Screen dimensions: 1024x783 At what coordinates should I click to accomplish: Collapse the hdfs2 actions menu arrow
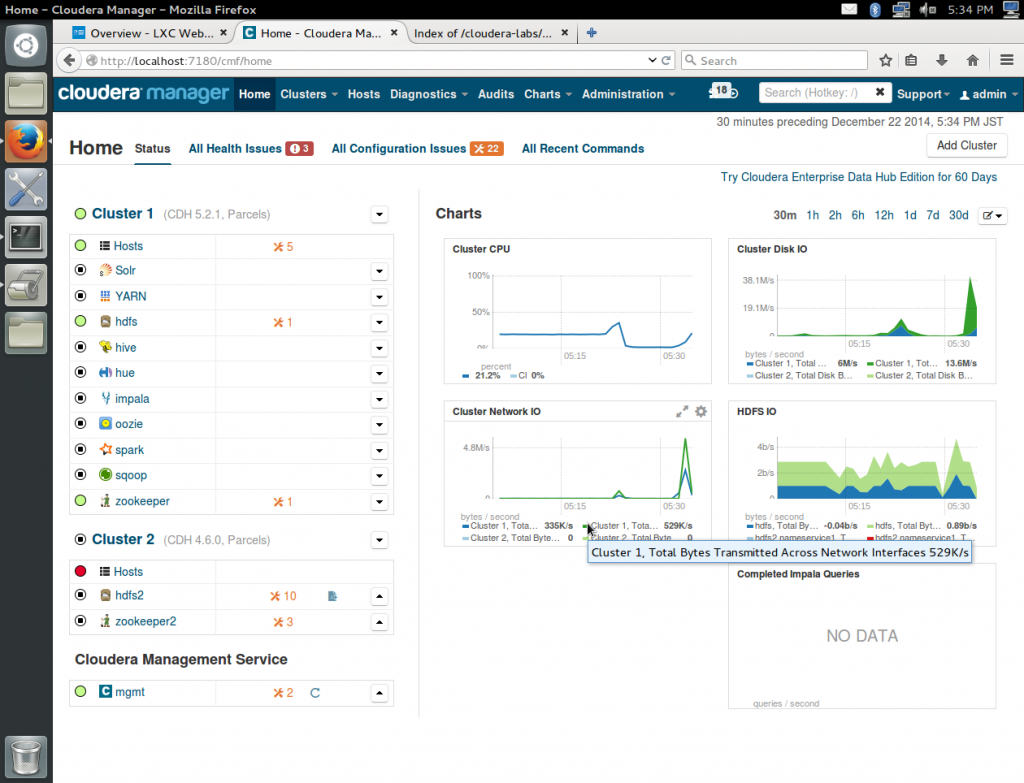(x=379, y=596)
